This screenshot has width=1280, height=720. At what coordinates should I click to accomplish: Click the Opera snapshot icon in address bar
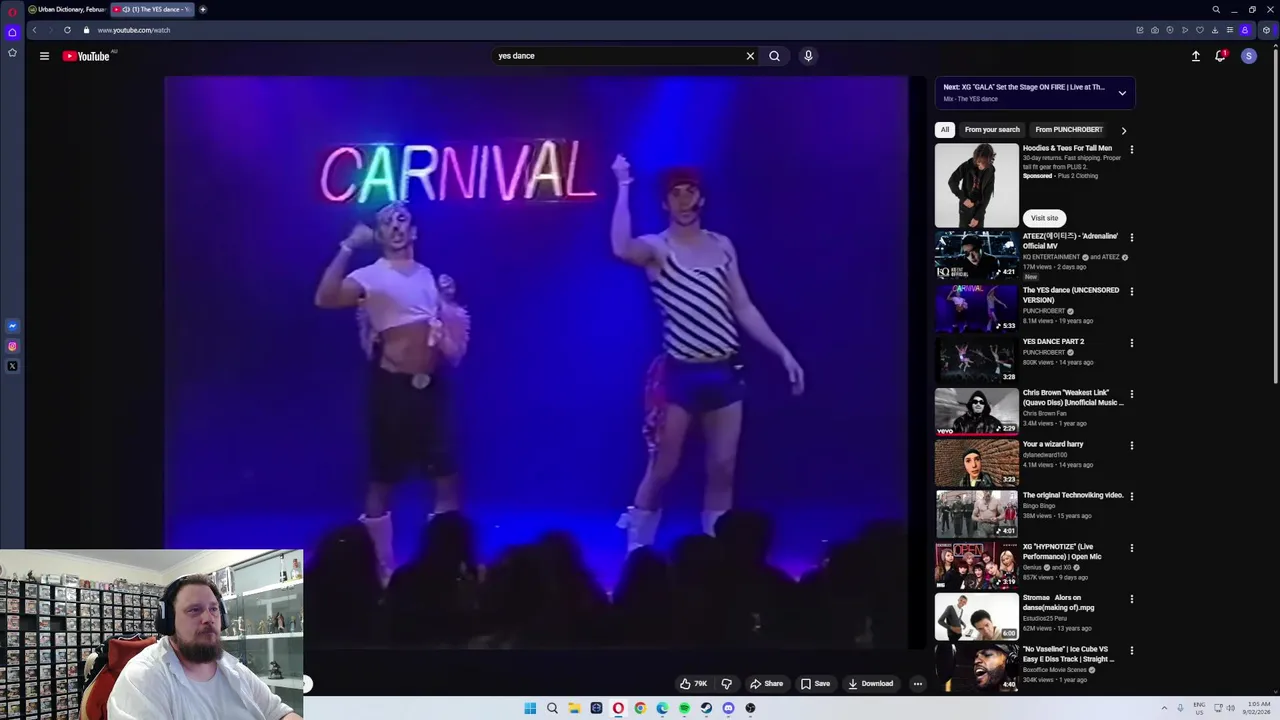tap(1154, 30)
